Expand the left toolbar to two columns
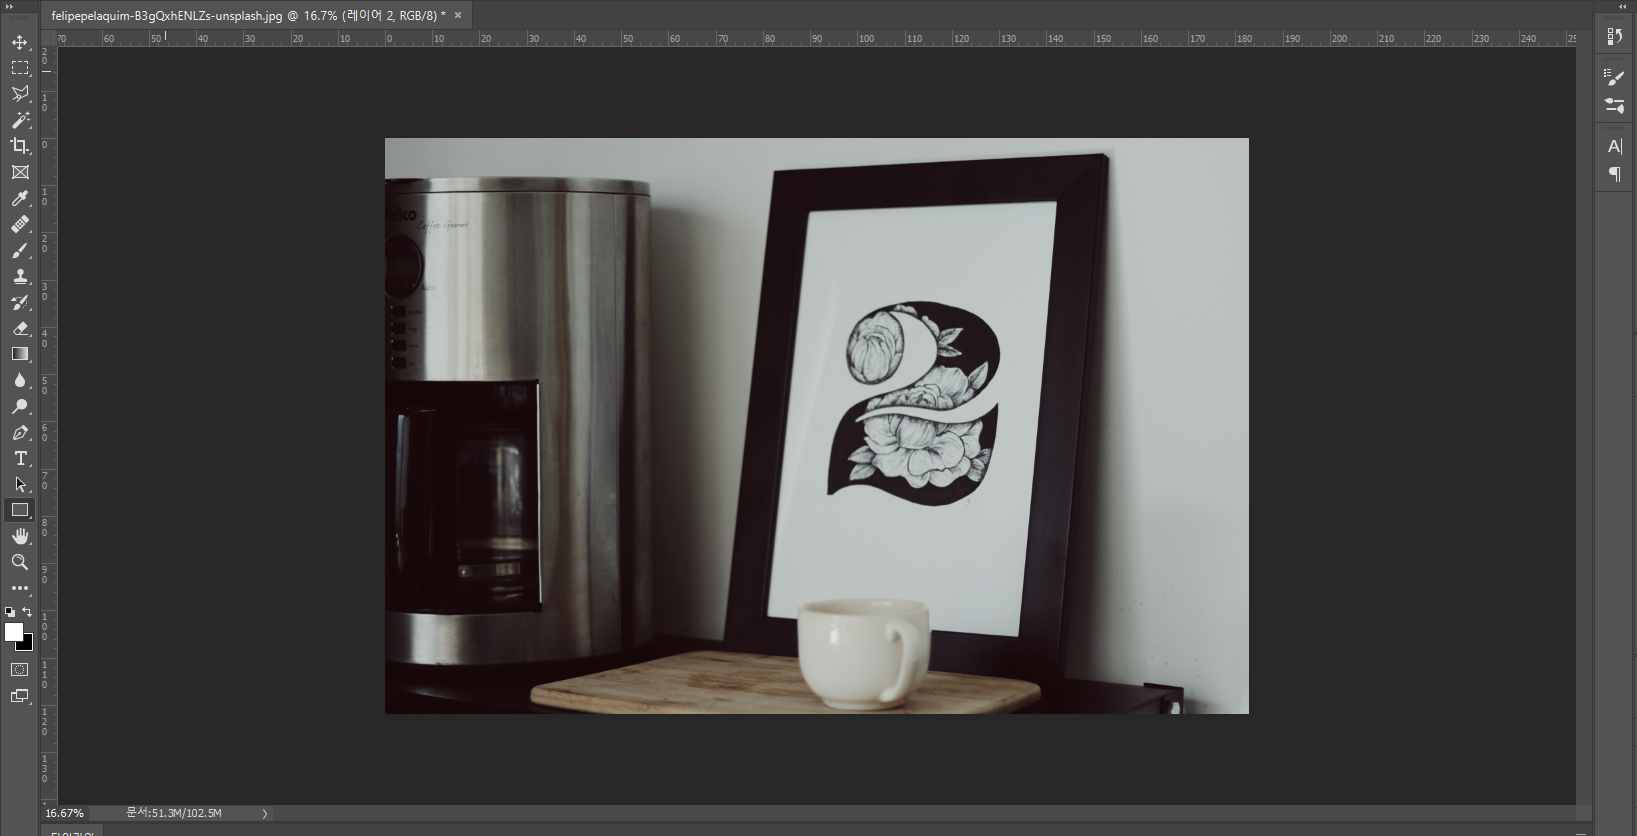The width and height of the screenshot is (1637, 836). 10,6
